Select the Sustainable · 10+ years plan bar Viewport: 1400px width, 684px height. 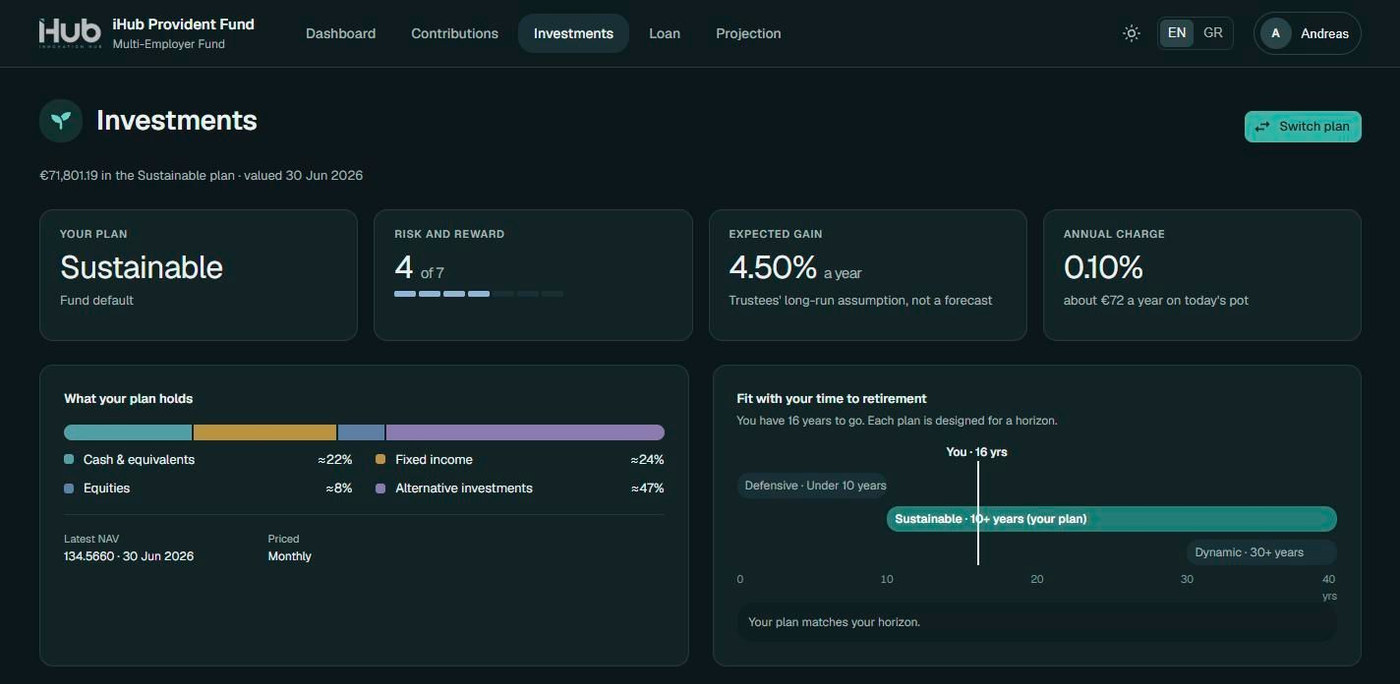point(1112,519)
